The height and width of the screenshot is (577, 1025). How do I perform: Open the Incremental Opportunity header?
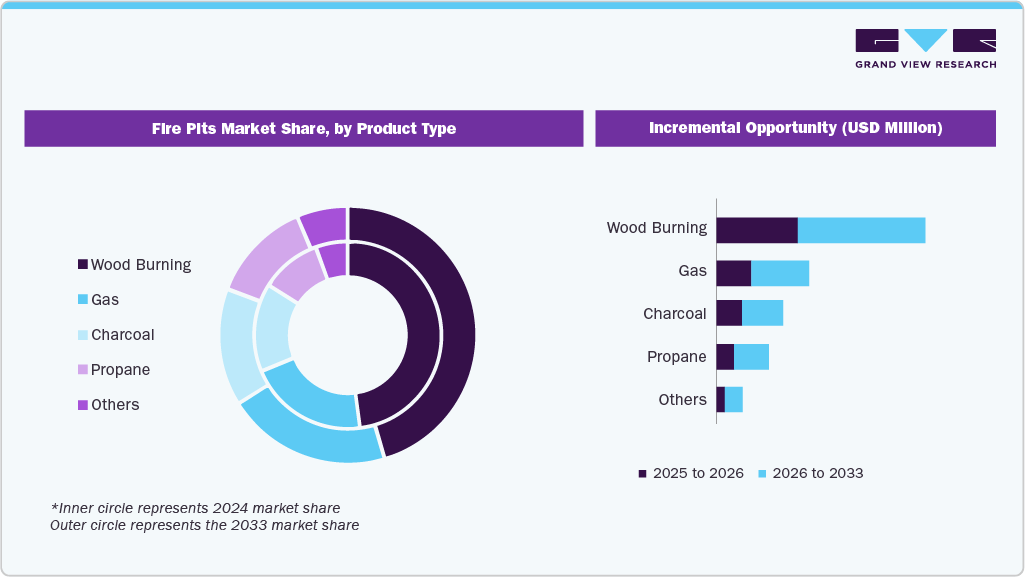pyautogui.click(x=796, y=128)
